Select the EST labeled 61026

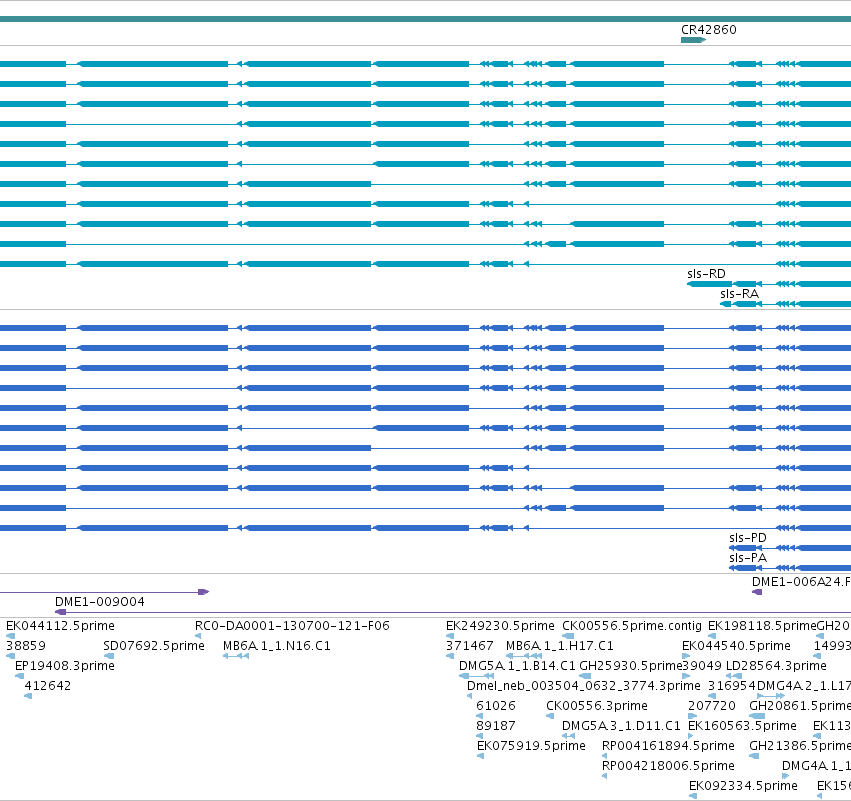[496, 705]
